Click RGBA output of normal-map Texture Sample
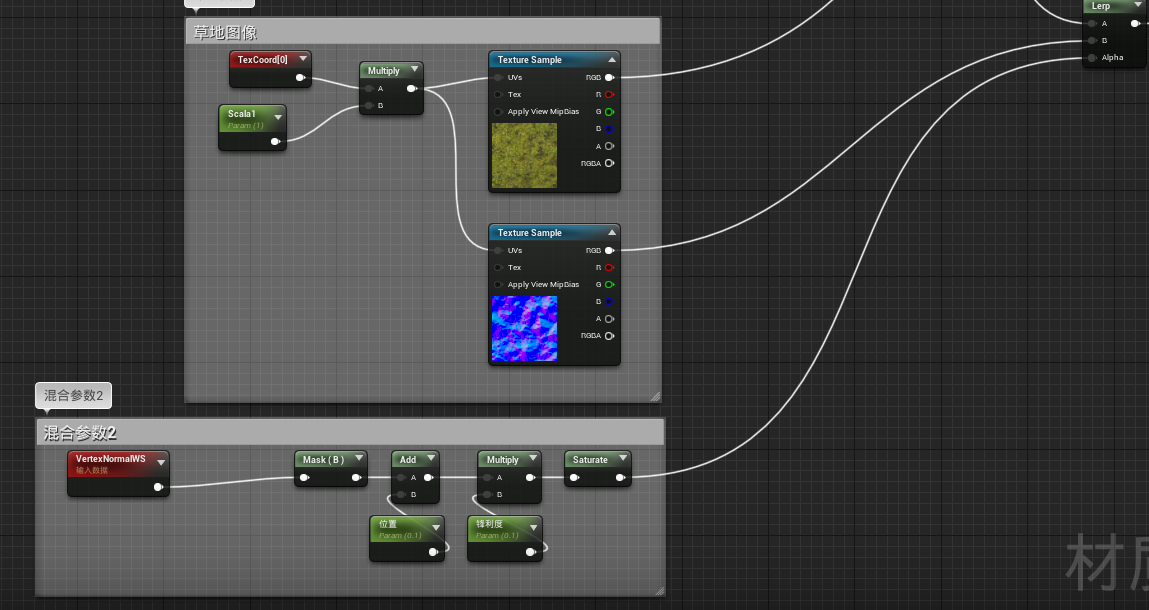1149x610 pixels. click(x=610, y=336)
